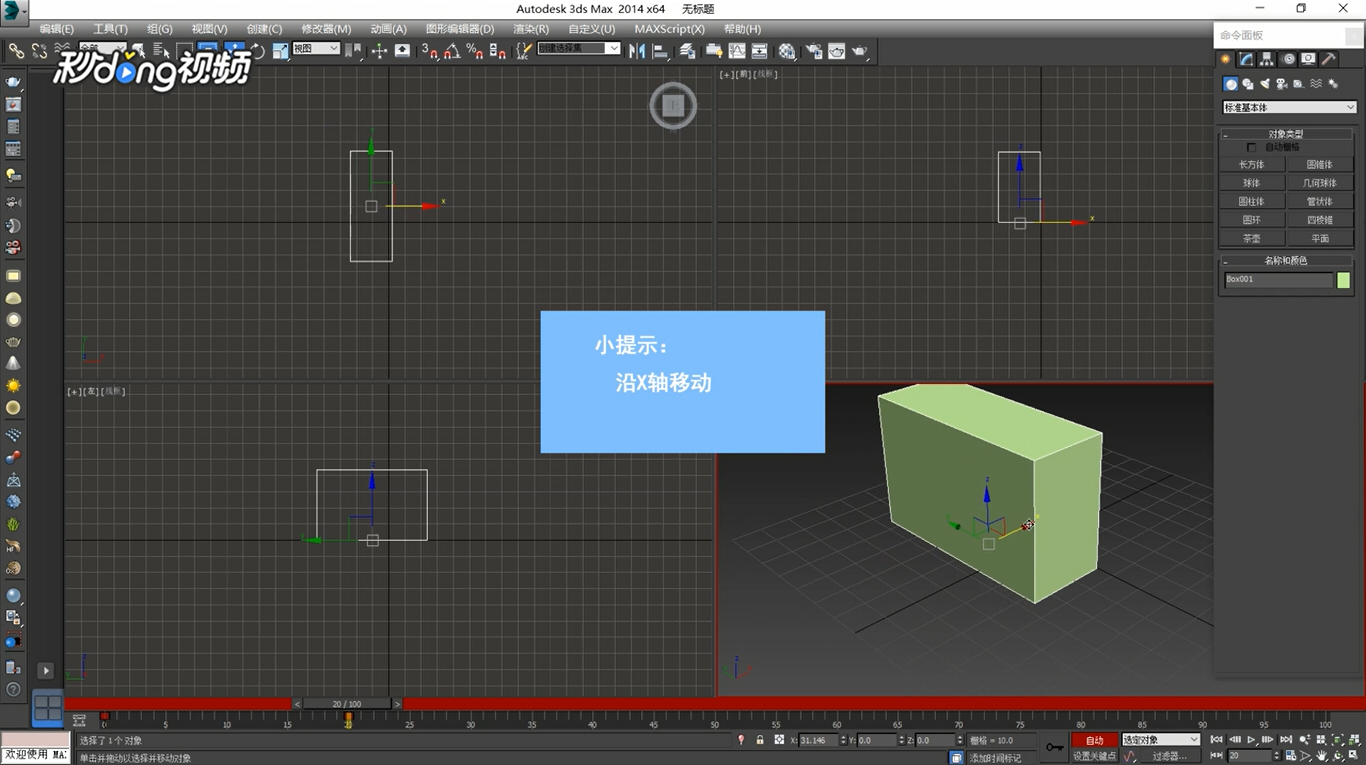The height and width of the screenshot is (765, 1366).
Task: Click the 长方体 button
Action: pos(1252,165)
